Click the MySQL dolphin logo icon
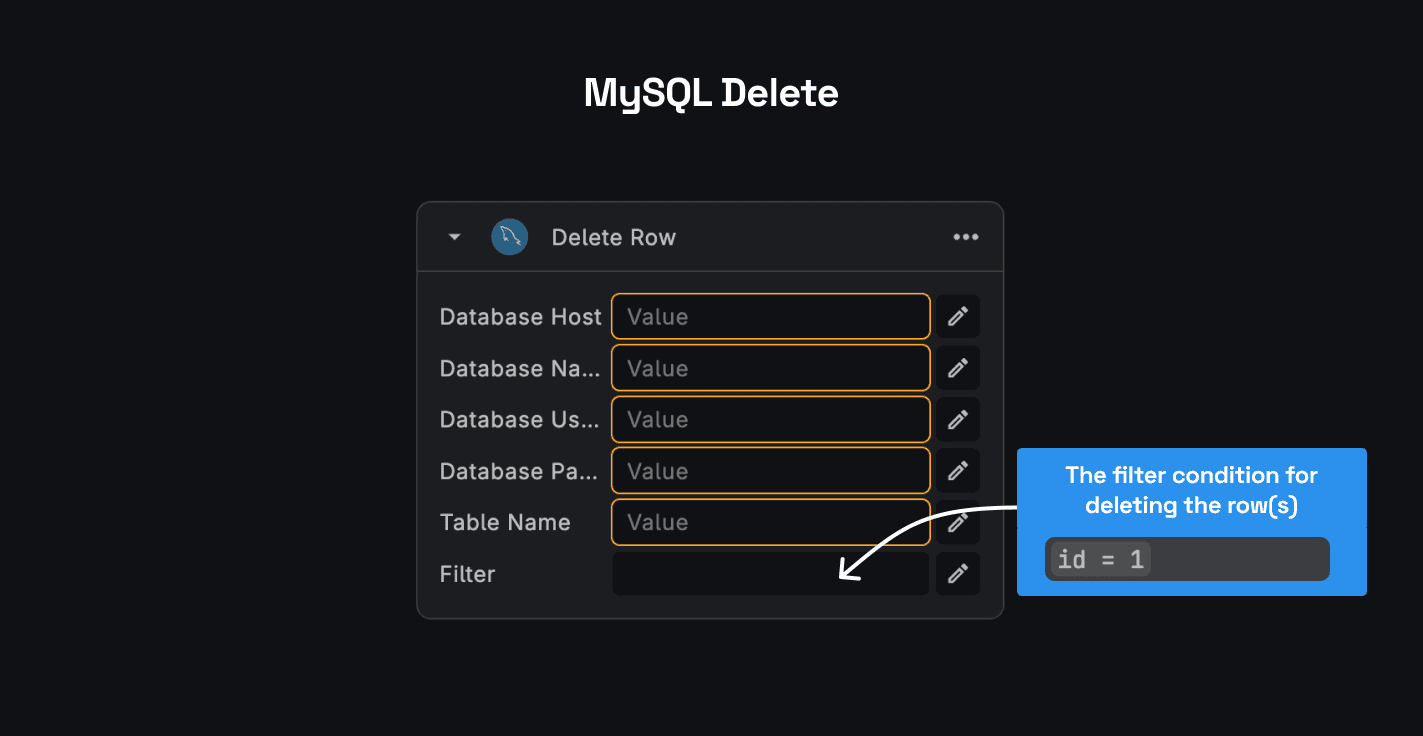The width and height of the screenshot is (1423, 736). pyautogui.click(x=509, y=237)
